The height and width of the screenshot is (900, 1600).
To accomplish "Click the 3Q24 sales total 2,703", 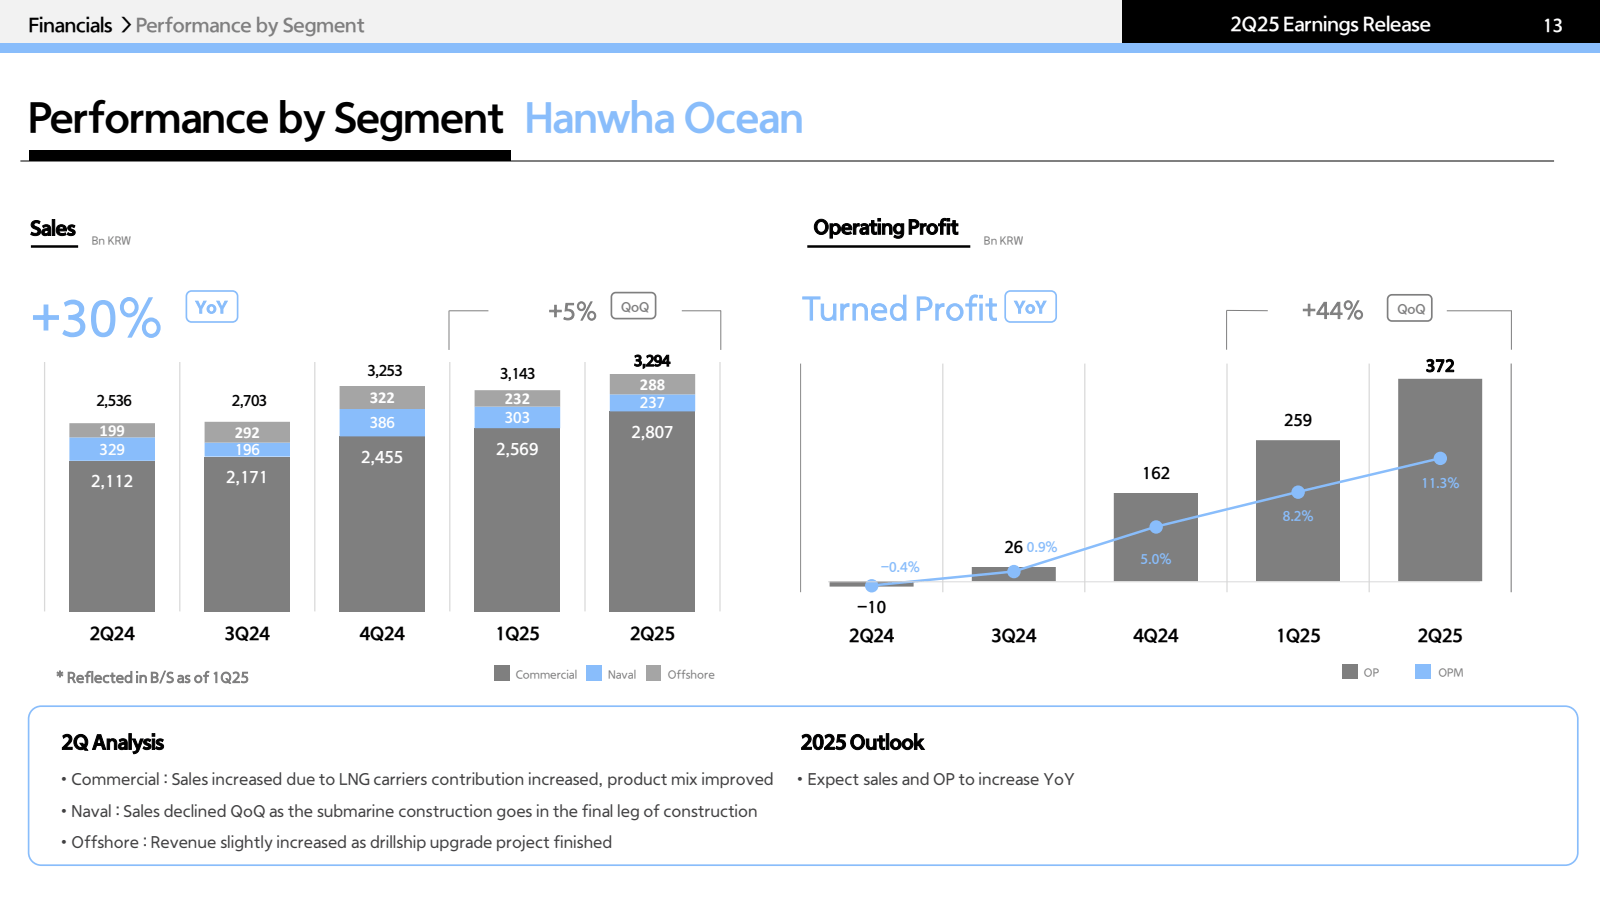I will click(249, 401).
